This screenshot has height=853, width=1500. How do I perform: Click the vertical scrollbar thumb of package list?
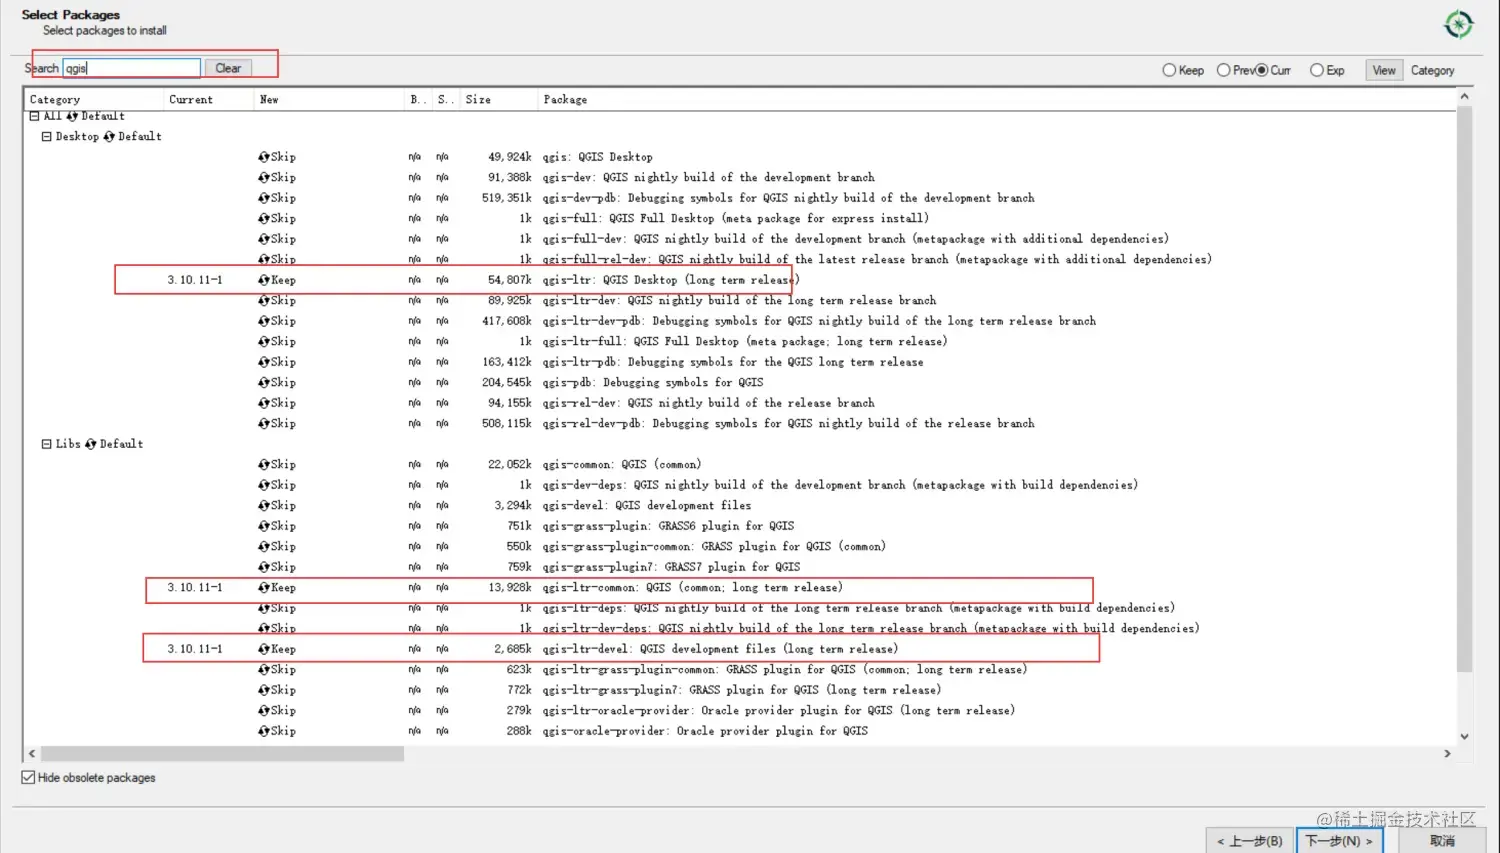click(x=1464, y=389)
